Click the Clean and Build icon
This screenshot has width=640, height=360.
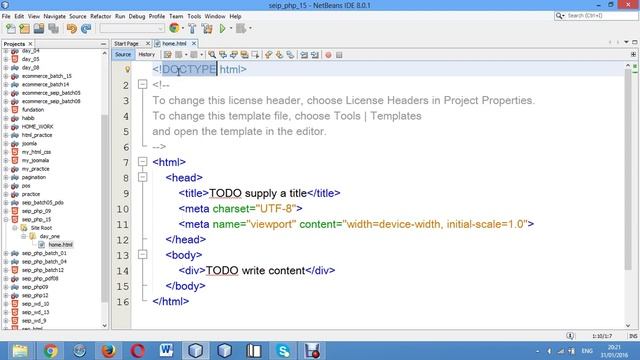(x=207, y=29)
